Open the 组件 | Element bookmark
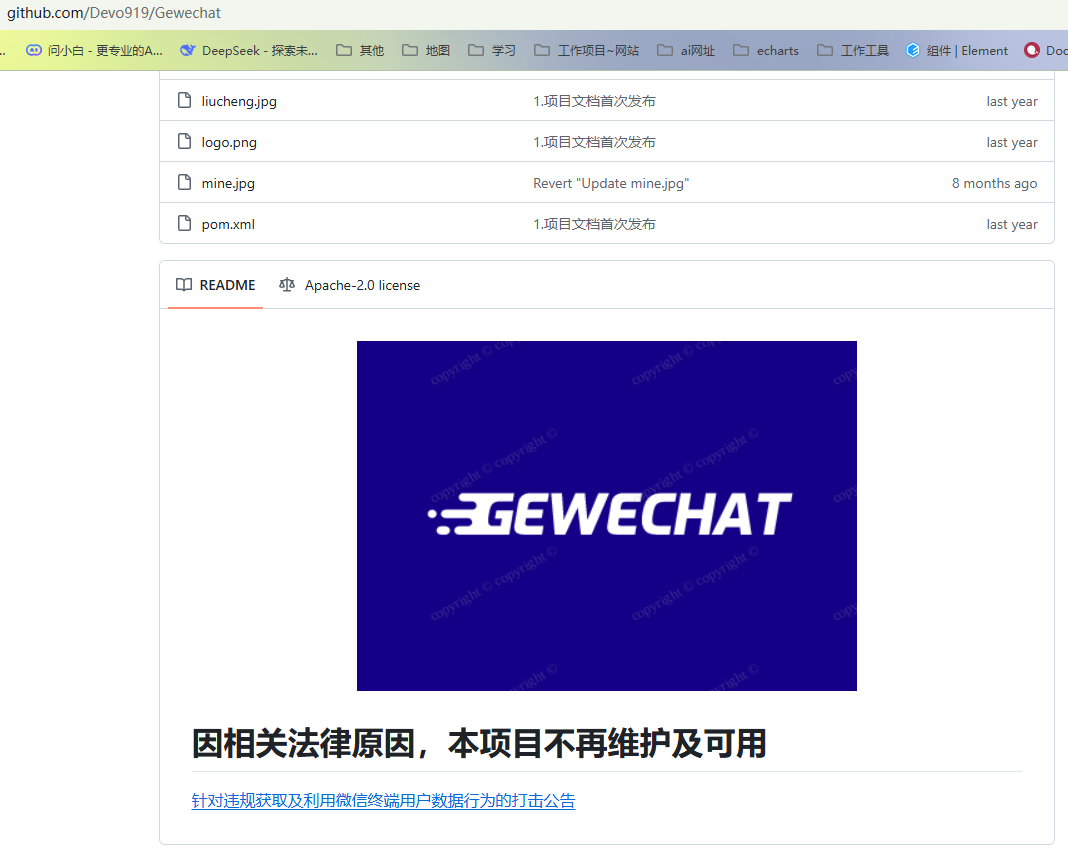The height and width of the screenshot is (852, 1068). point(957,50)
